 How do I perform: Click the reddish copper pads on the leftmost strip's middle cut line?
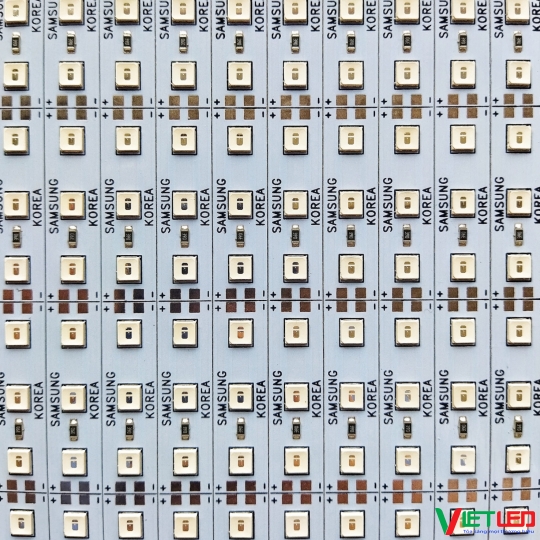(17, 301)
